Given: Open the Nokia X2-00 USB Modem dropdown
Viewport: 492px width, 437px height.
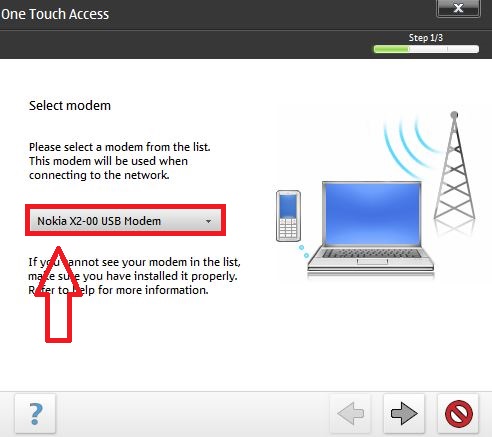Looking at the screenshot, I should click(x=125, y=220).
